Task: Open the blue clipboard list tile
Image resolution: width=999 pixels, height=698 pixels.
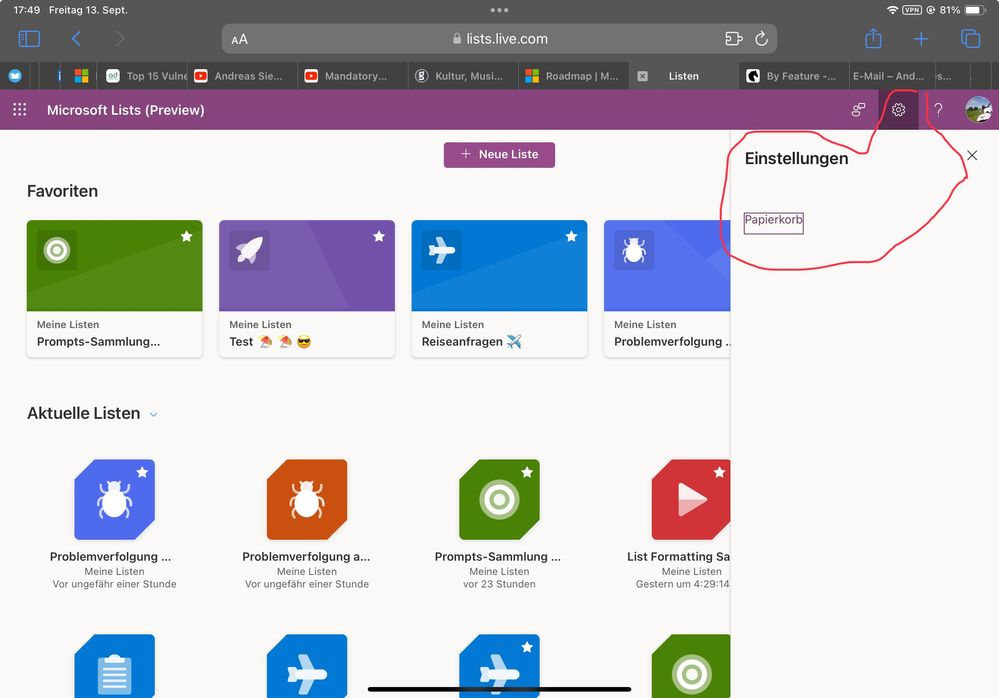Action: [115, 666]
